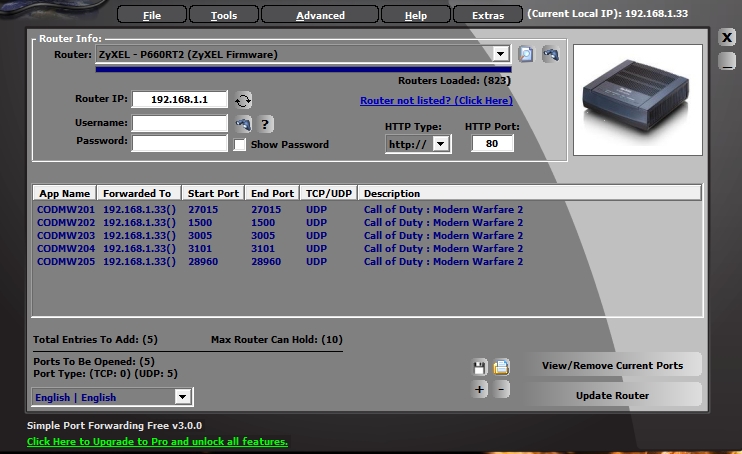The image size is (742, 454).
Task: Expand the Router model dropdown
Action: [x=500, y=54]
